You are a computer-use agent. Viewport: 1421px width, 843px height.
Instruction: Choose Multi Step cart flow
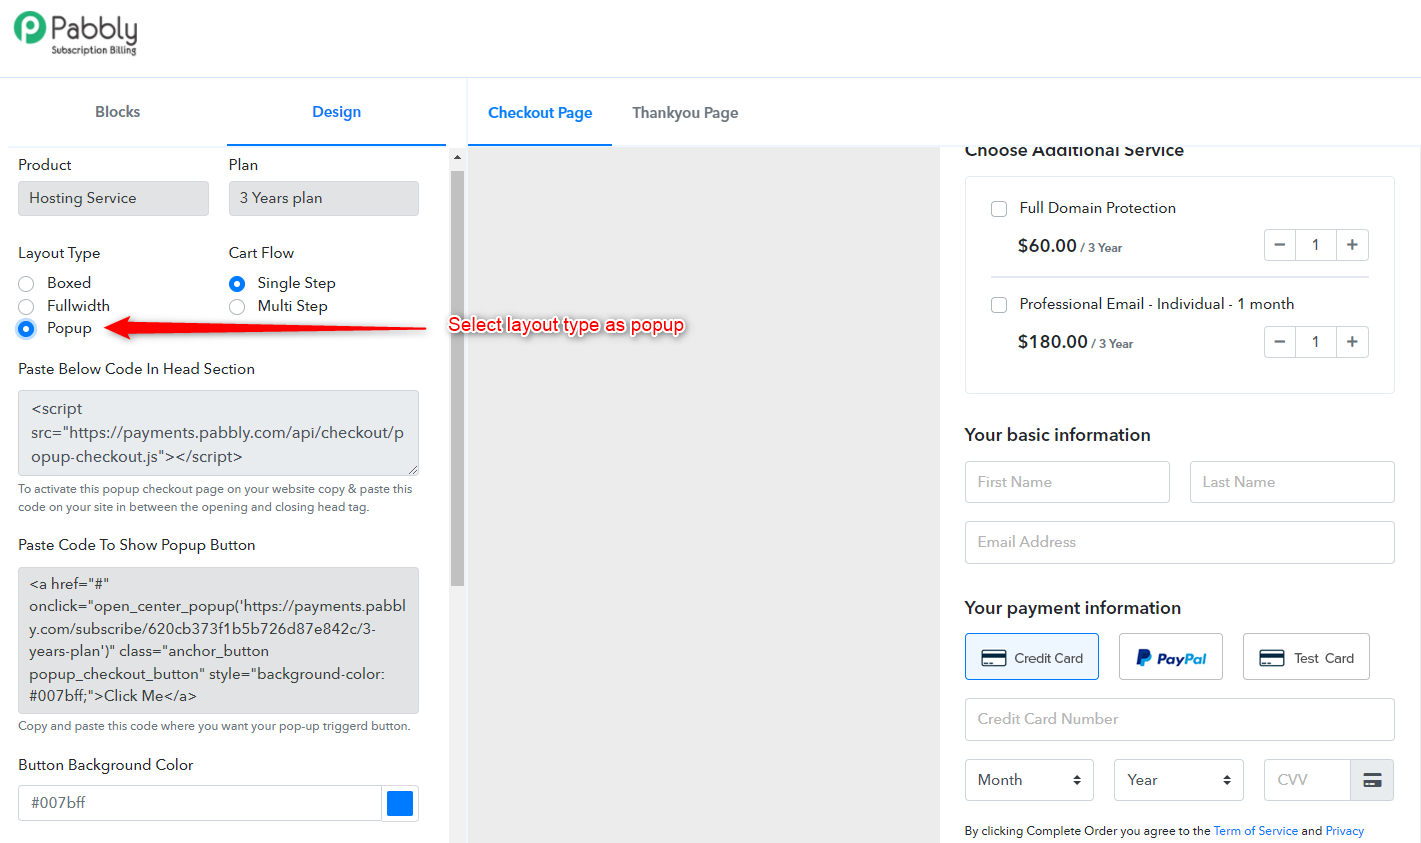point(237,307)
